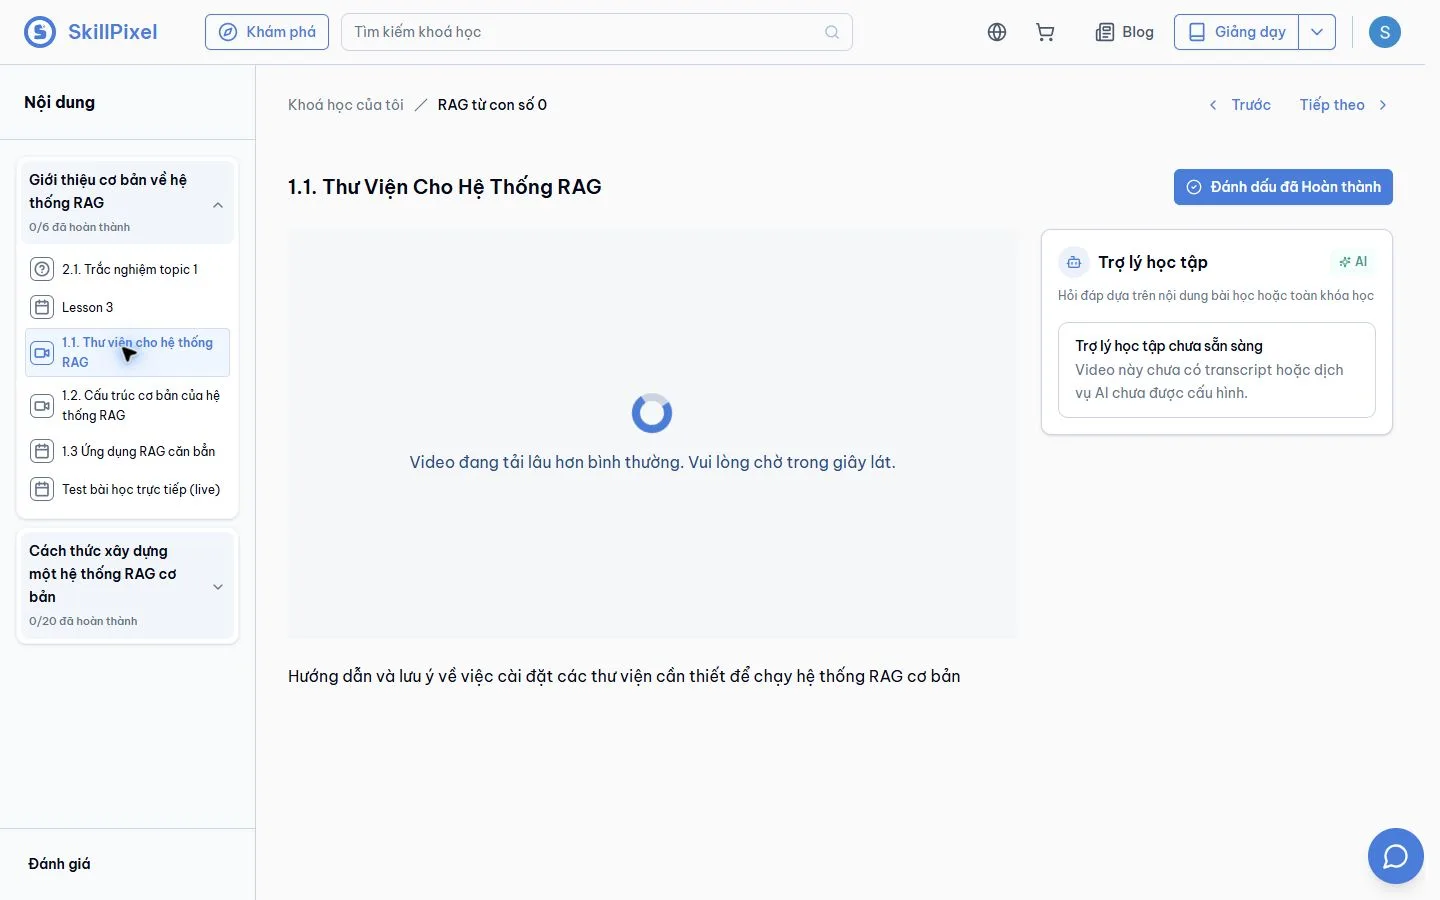
Task: Select Lesson 3 in the sidebar
Action: pos(127,307)
